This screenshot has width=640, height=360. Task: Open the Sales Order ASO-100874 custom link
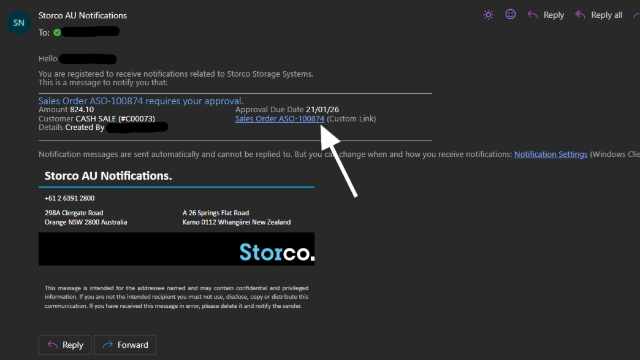(280, 119)
